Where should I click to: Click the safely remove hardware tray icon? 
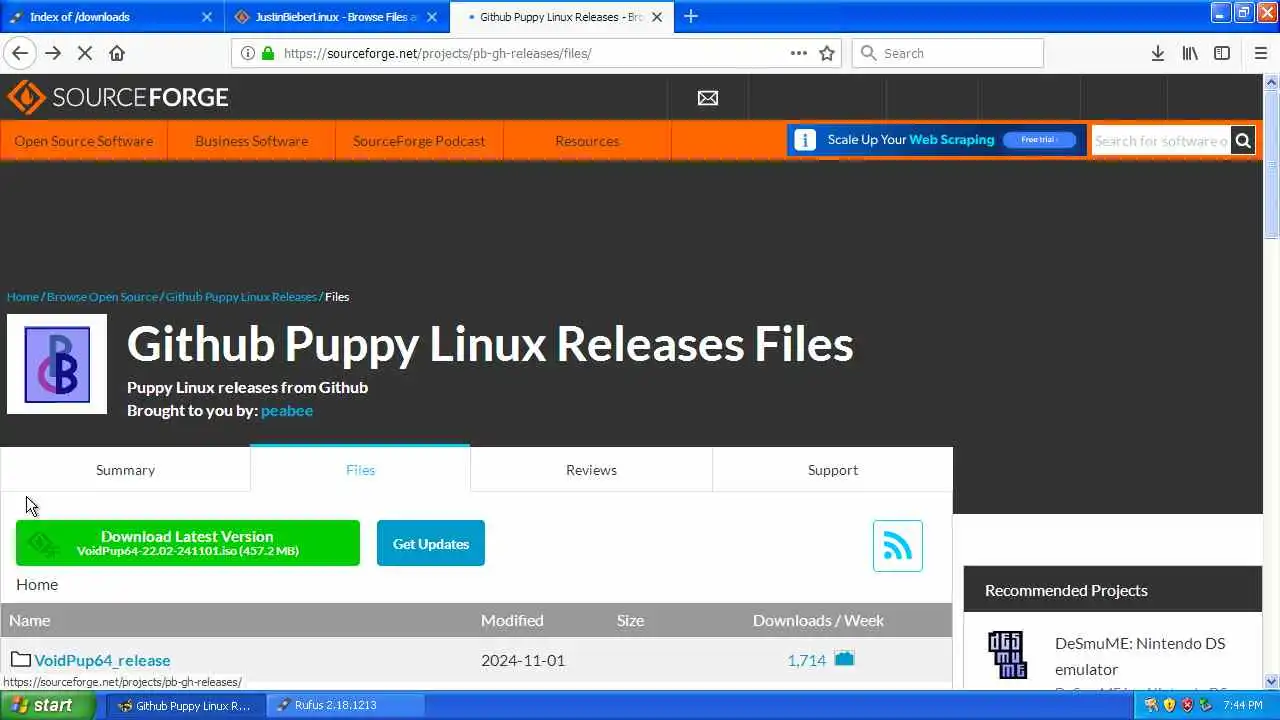tap(1206, 705)
